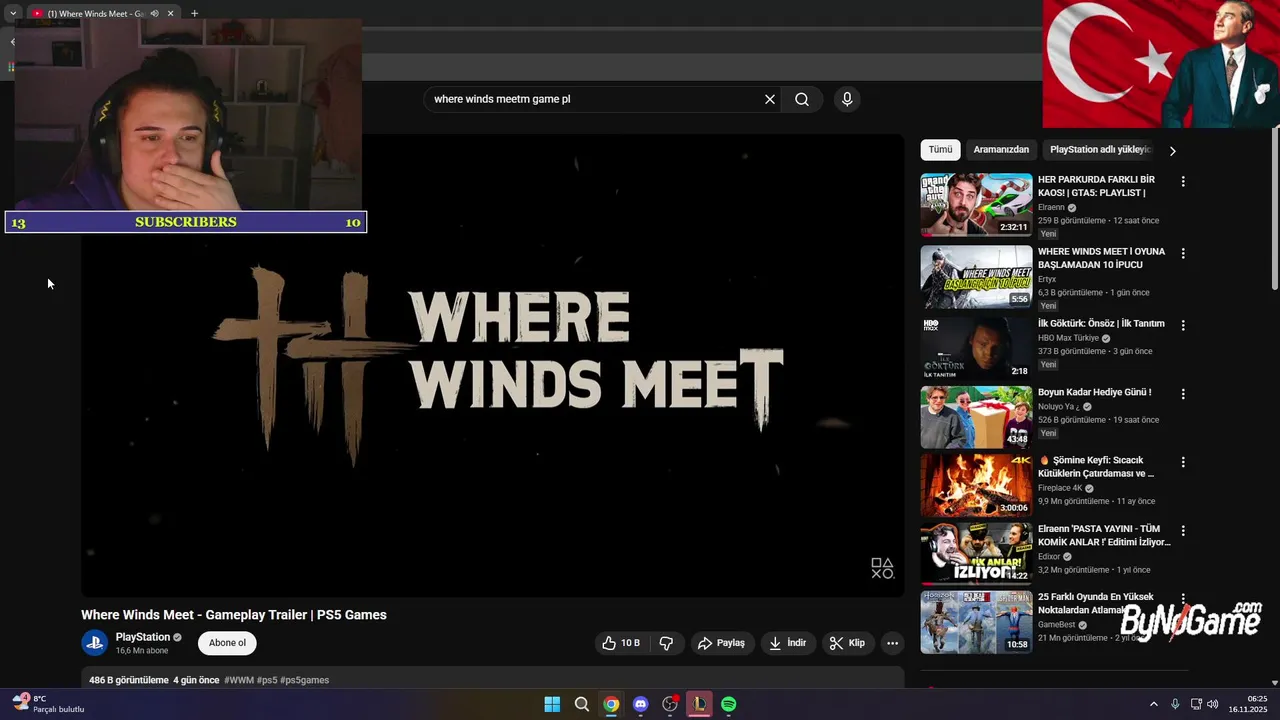Screen dimensions: 1280x720
Task: Mute the tab via speaker icon
Action: tap(154, 14)
